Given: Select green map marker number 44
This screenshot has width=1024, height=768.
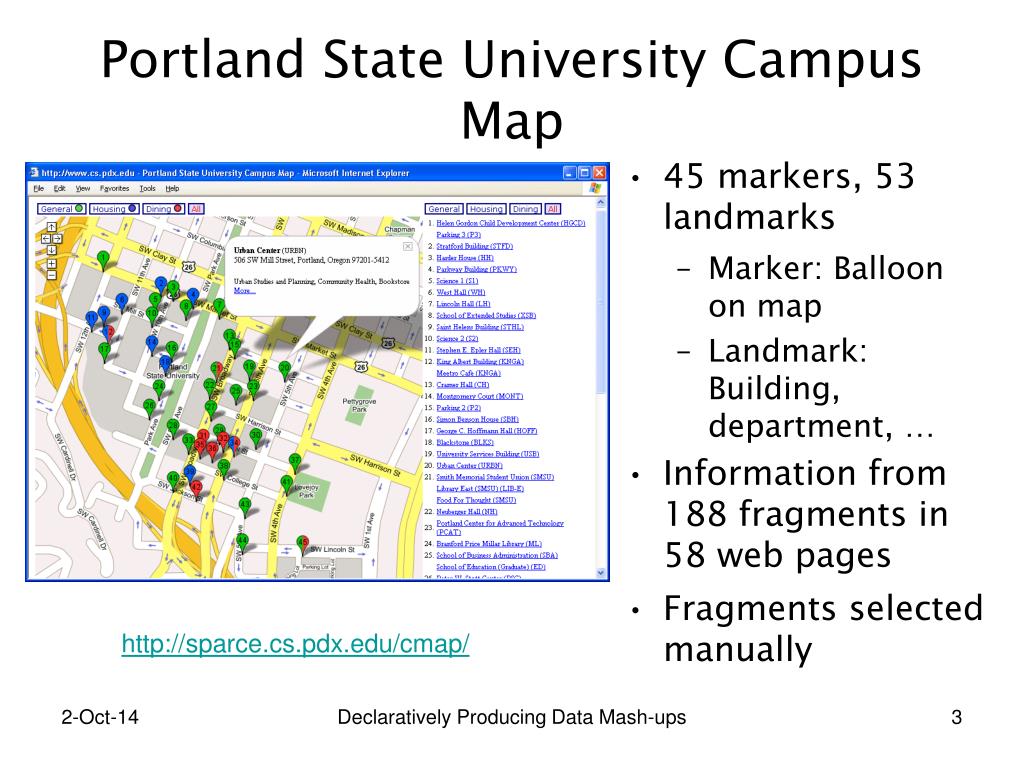Looking at the screenshot, I should 242,543.
